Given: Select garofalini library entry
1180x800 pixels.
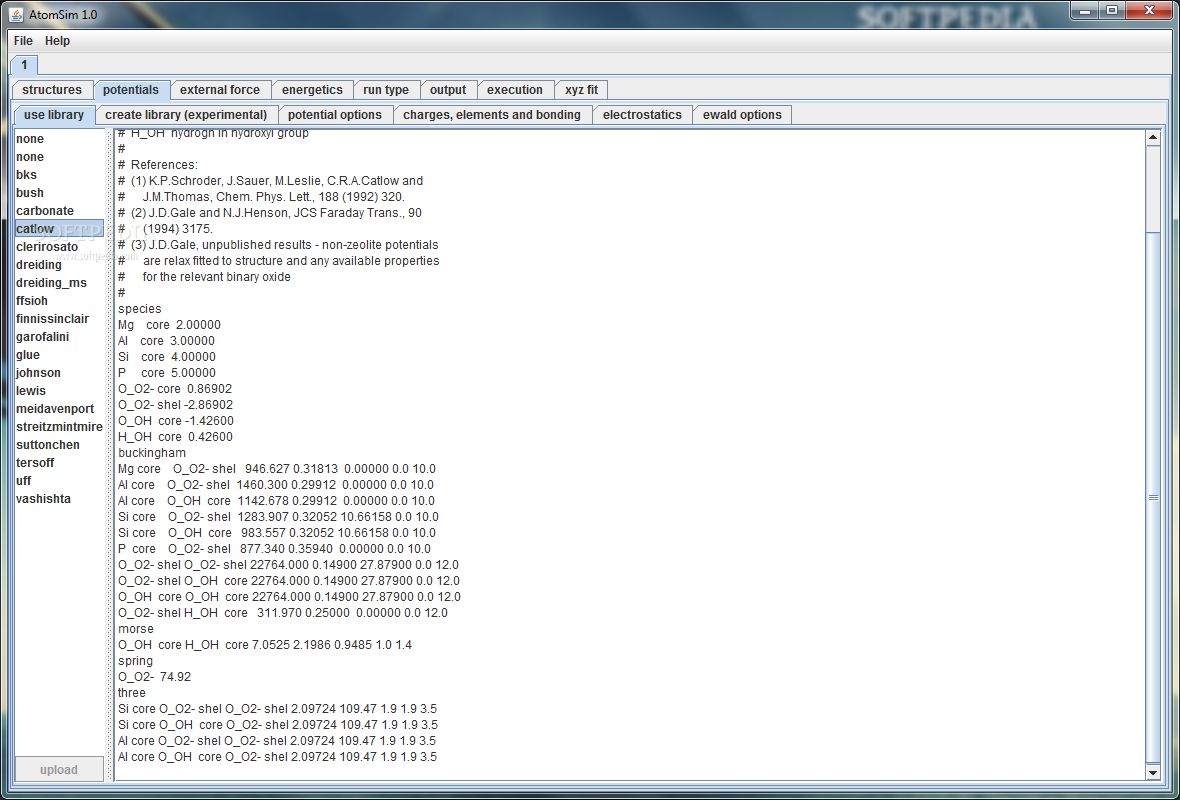Looking at the screenshot, I should [59, 337].
